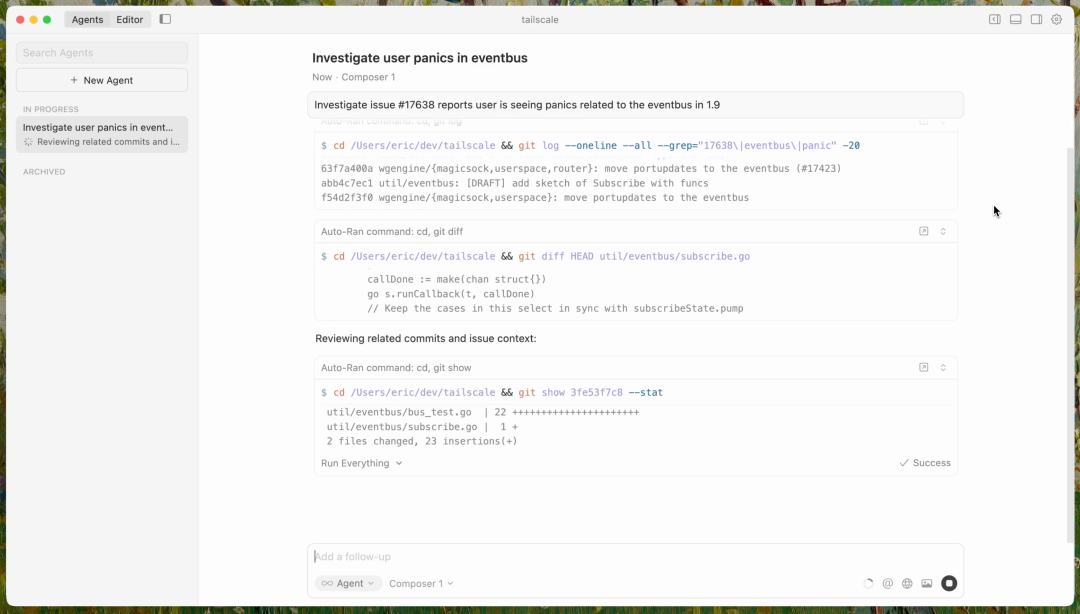The image size is (1080, 614).
Task: Click the ARCHIVED section header
Action: pos(44,172)
